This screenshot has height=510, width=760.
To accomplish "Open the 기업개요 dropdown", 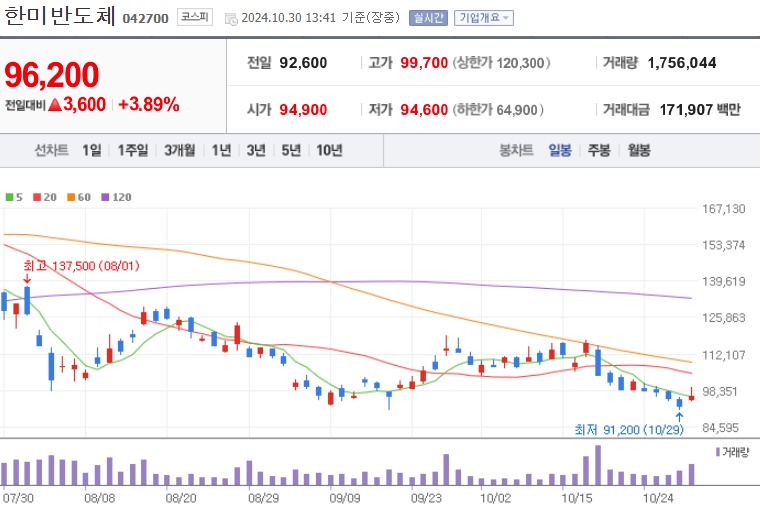I will click(483, 18).
